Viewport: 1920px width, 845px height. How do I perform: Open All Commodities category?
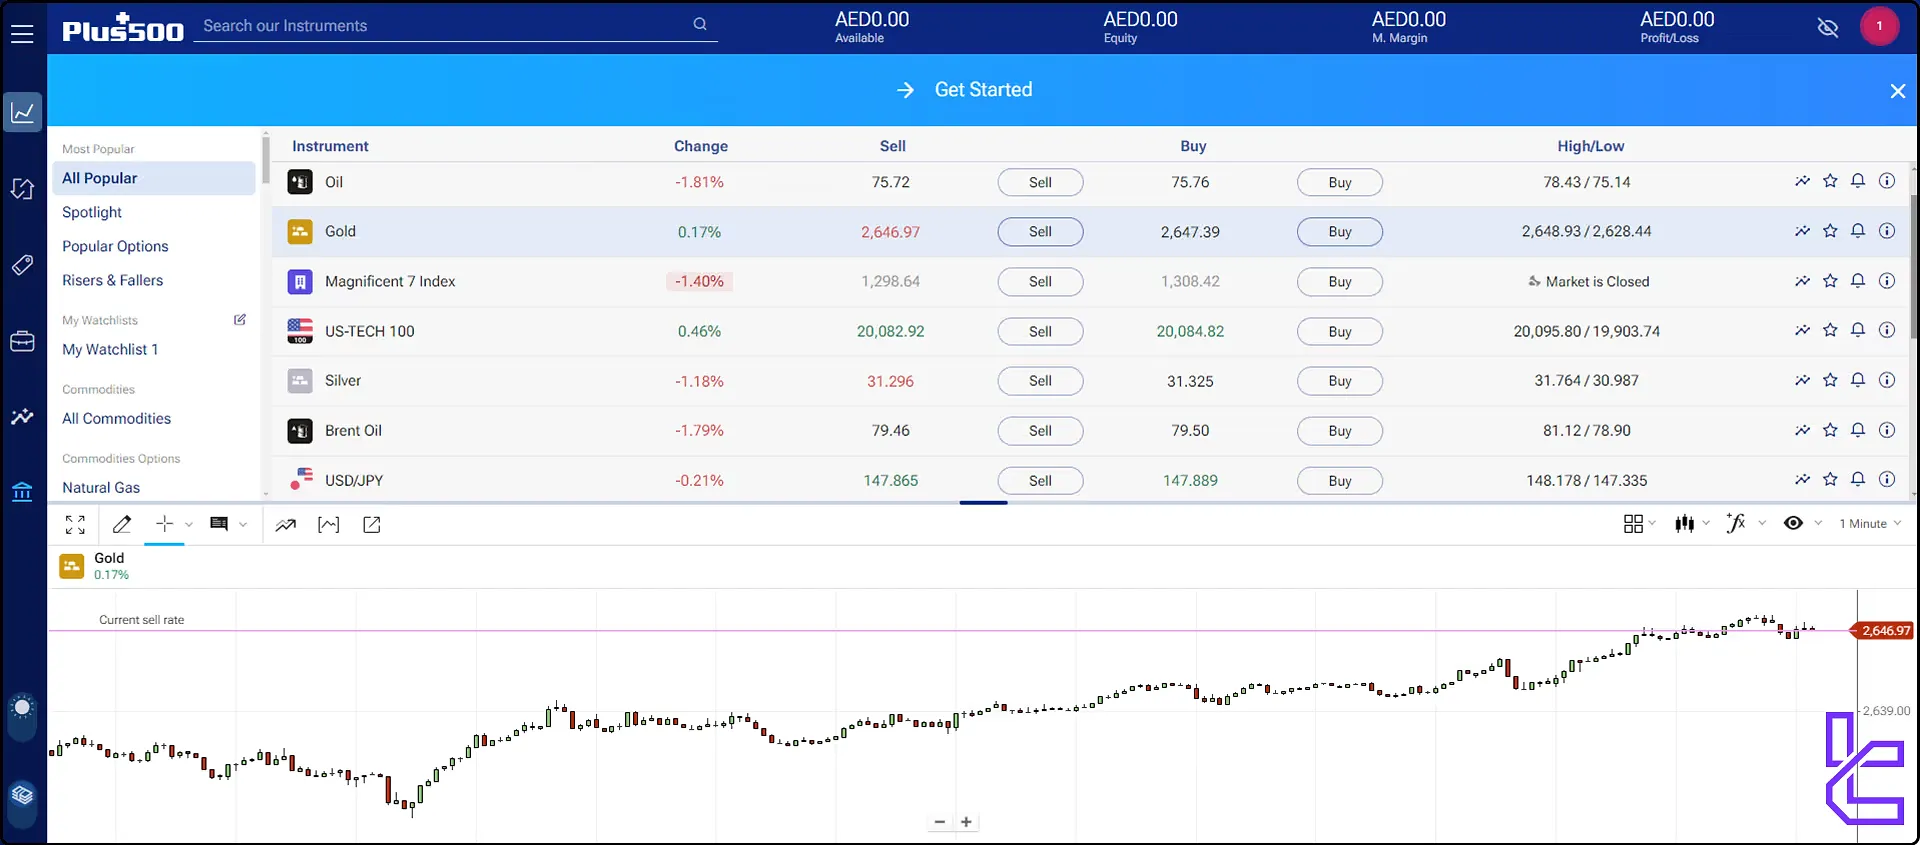click(x=116, y=418)
